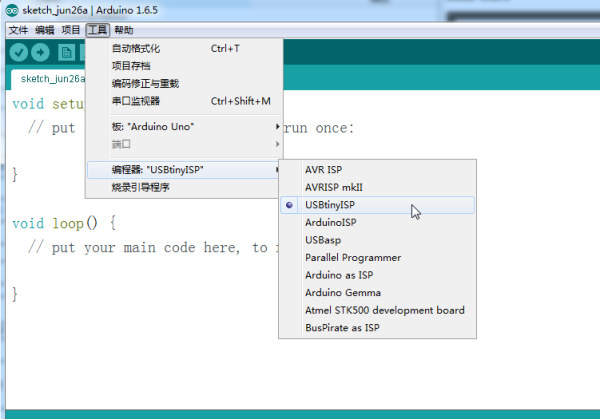Click the closing brace after loop body
This screenshot has height=419, width=600.
coord(15,294)
